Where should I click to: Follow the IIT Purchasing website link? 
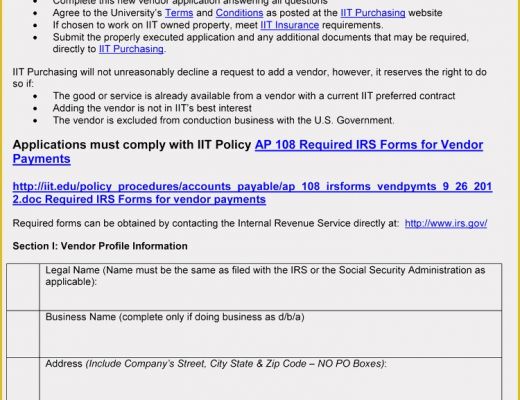373,13
